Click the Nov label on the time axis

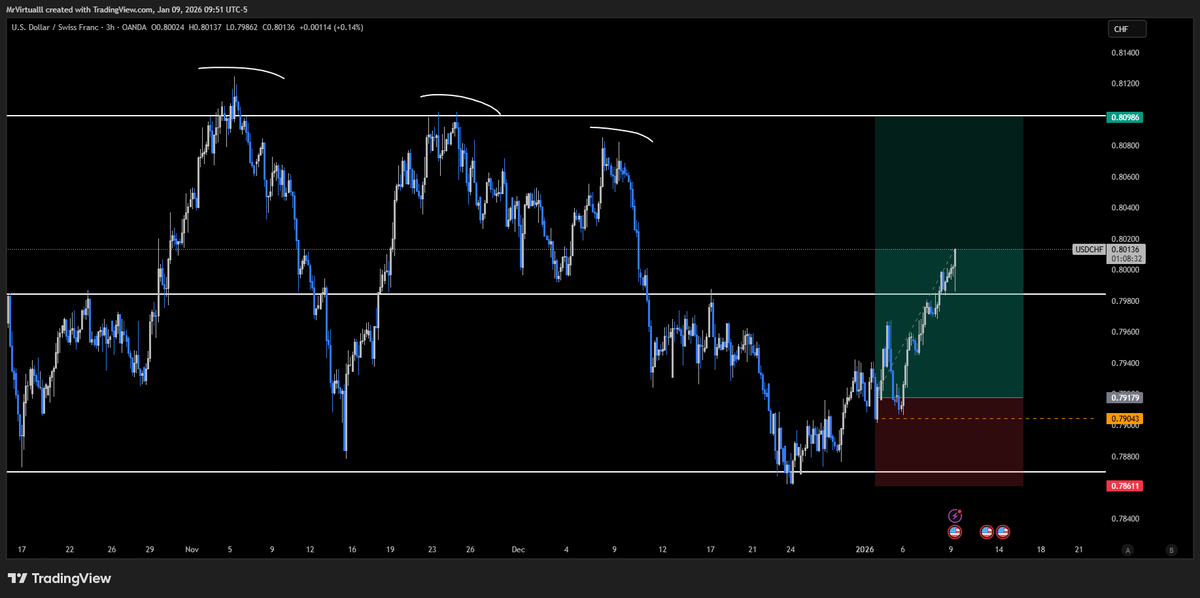(x=192, y=549)
